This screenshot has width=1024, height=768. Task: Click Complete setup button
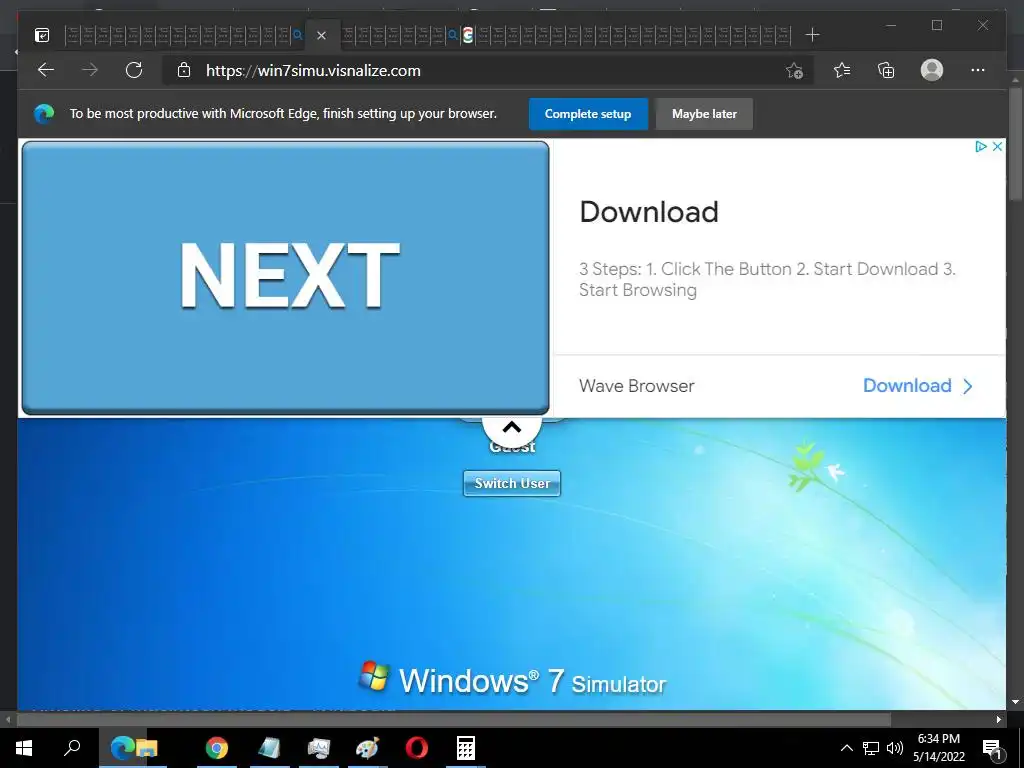coord(588,114)
